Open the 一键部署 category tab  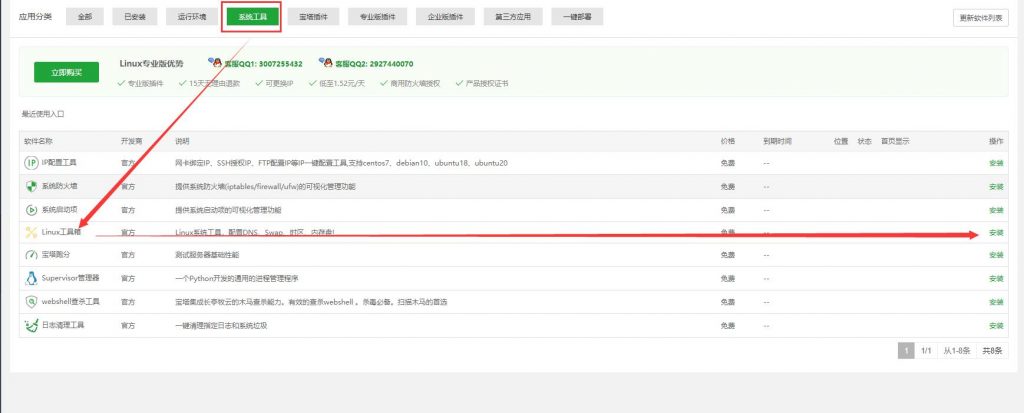click(x=577, y=18)
